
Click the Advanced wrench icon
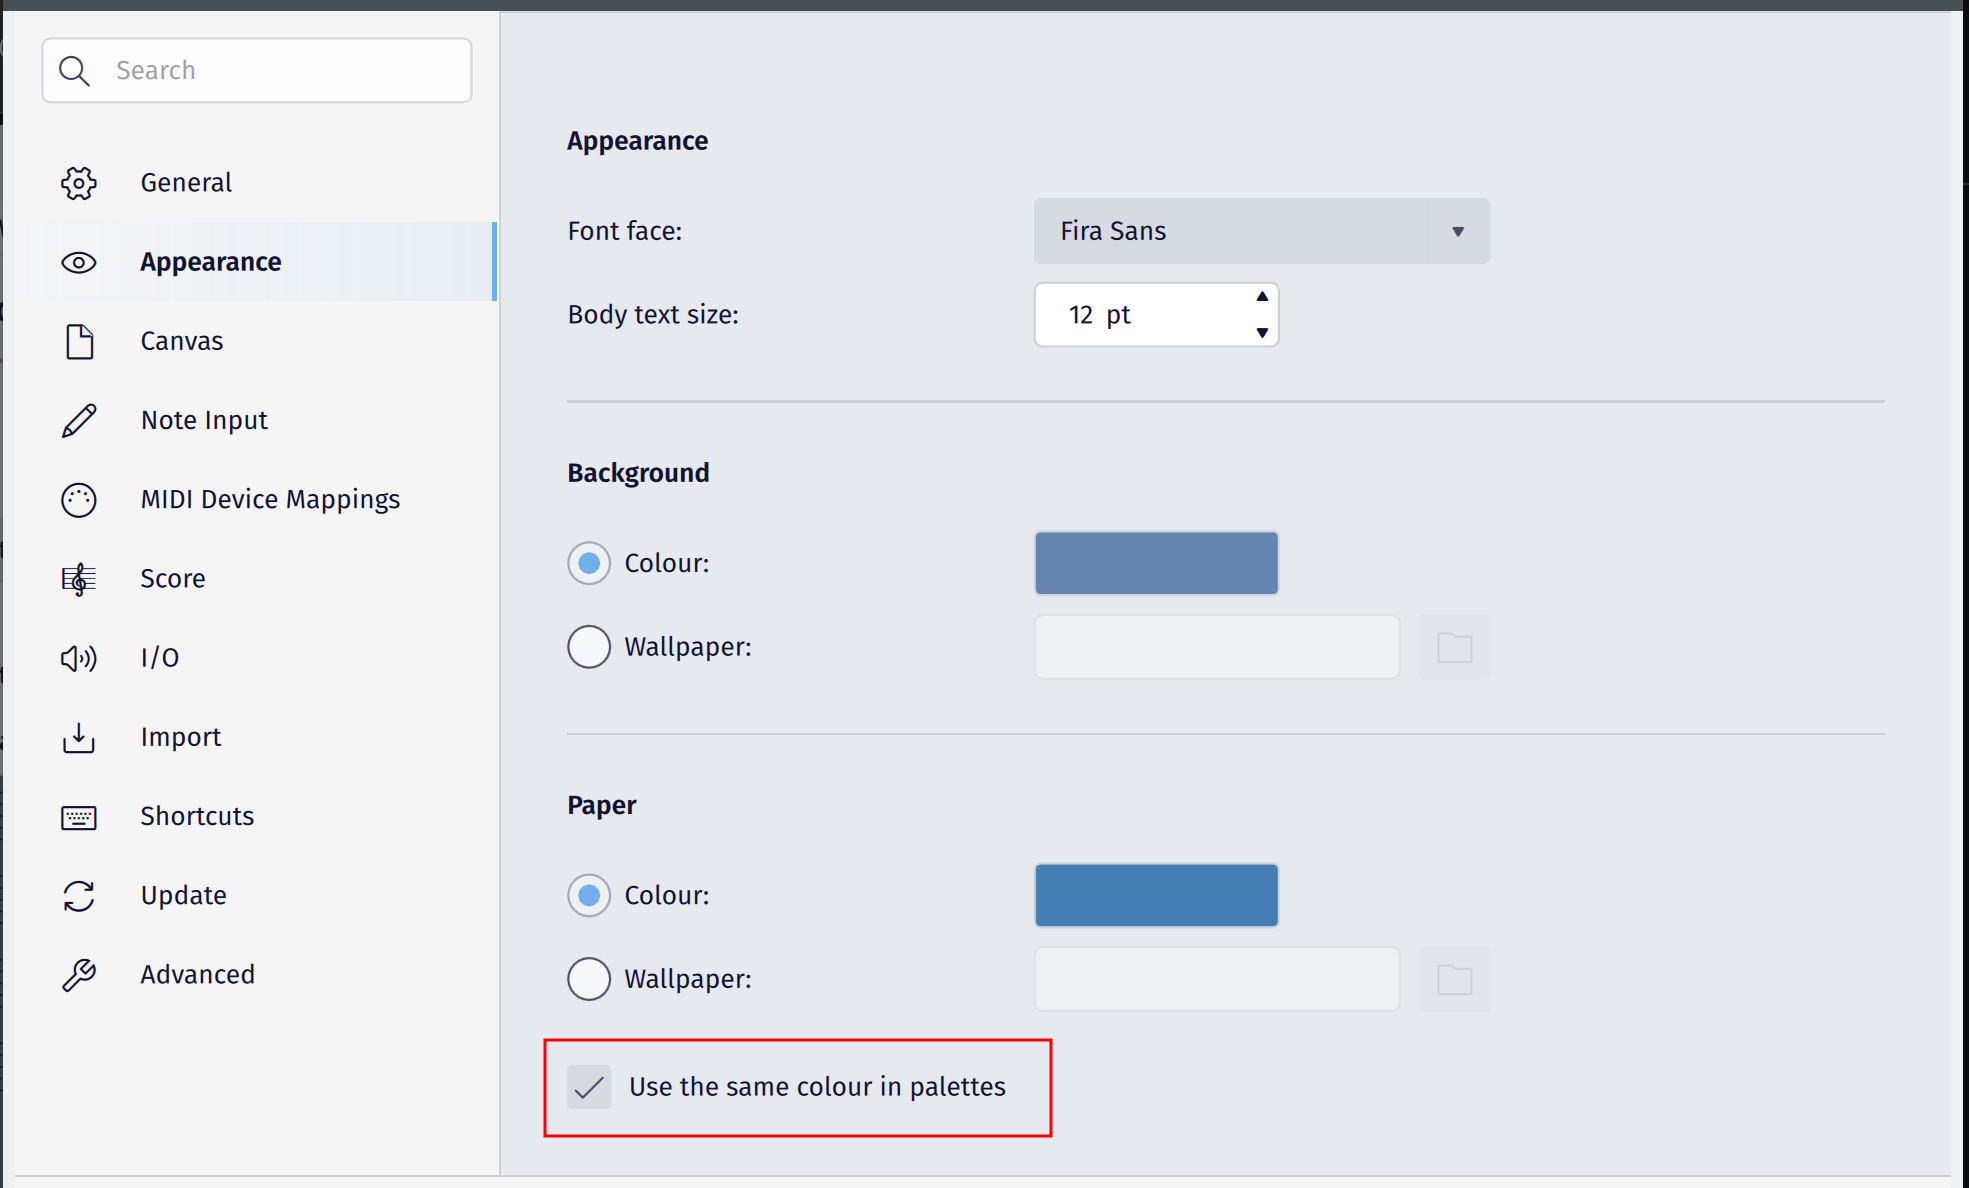click(79, 975)
